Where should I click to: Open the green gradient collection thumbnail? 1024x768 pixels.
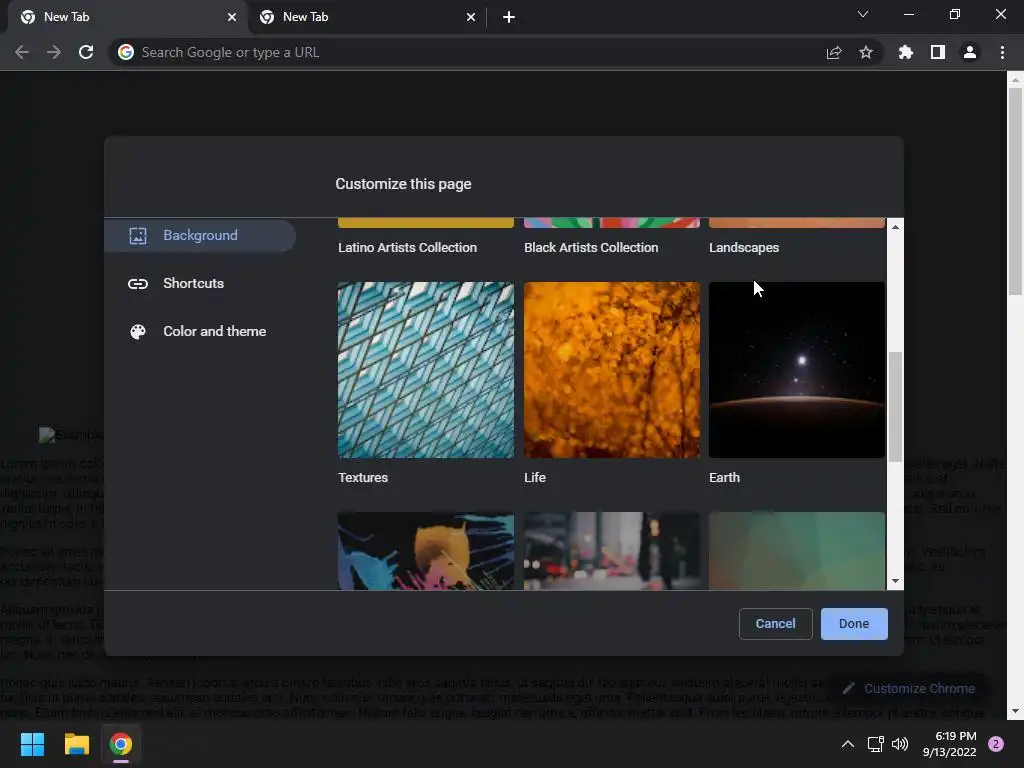797,551
